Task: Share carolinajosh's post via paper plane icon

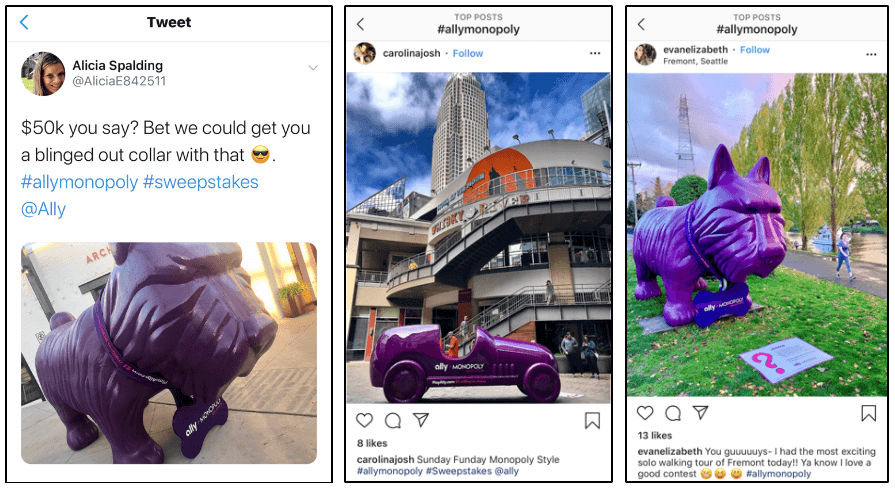Action: click(421, 420)
